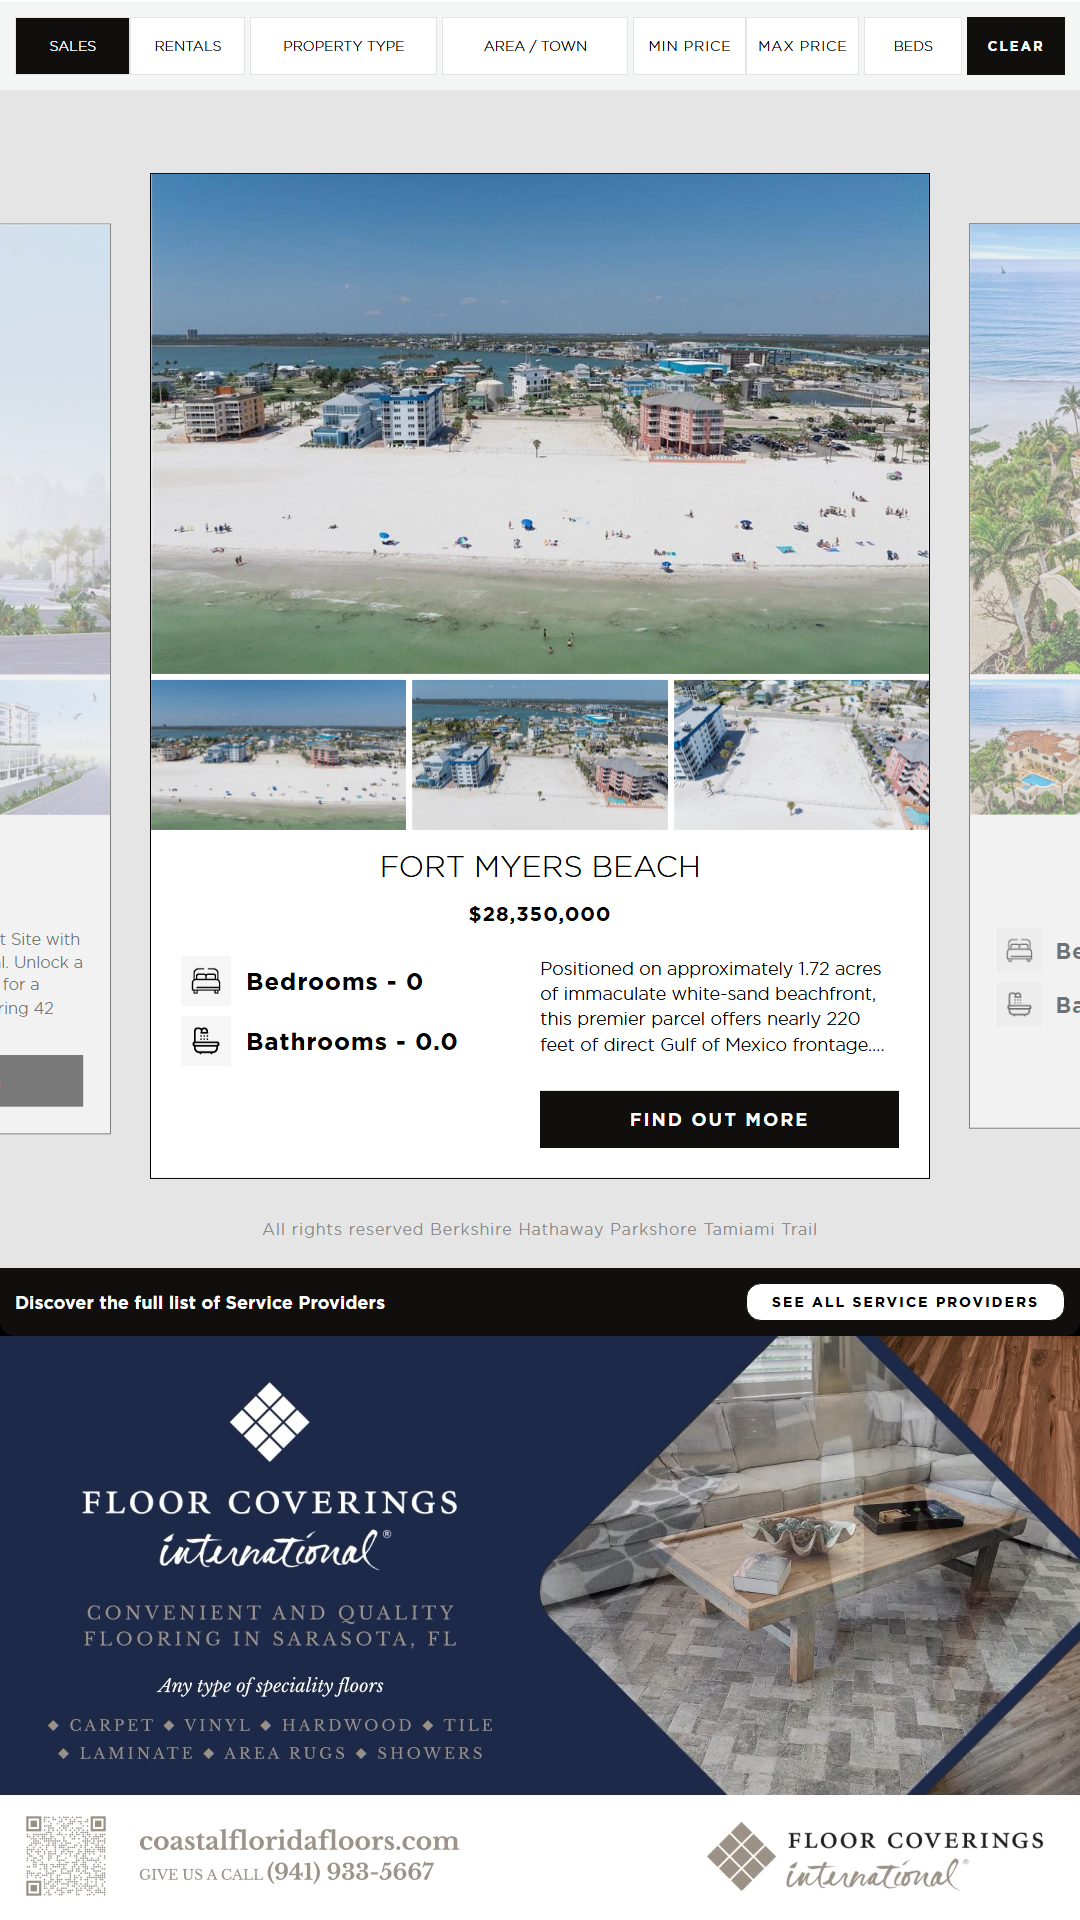1080x1920 pixels.
Task: Click See All Service Providers button
Action: click(905, 1302)
